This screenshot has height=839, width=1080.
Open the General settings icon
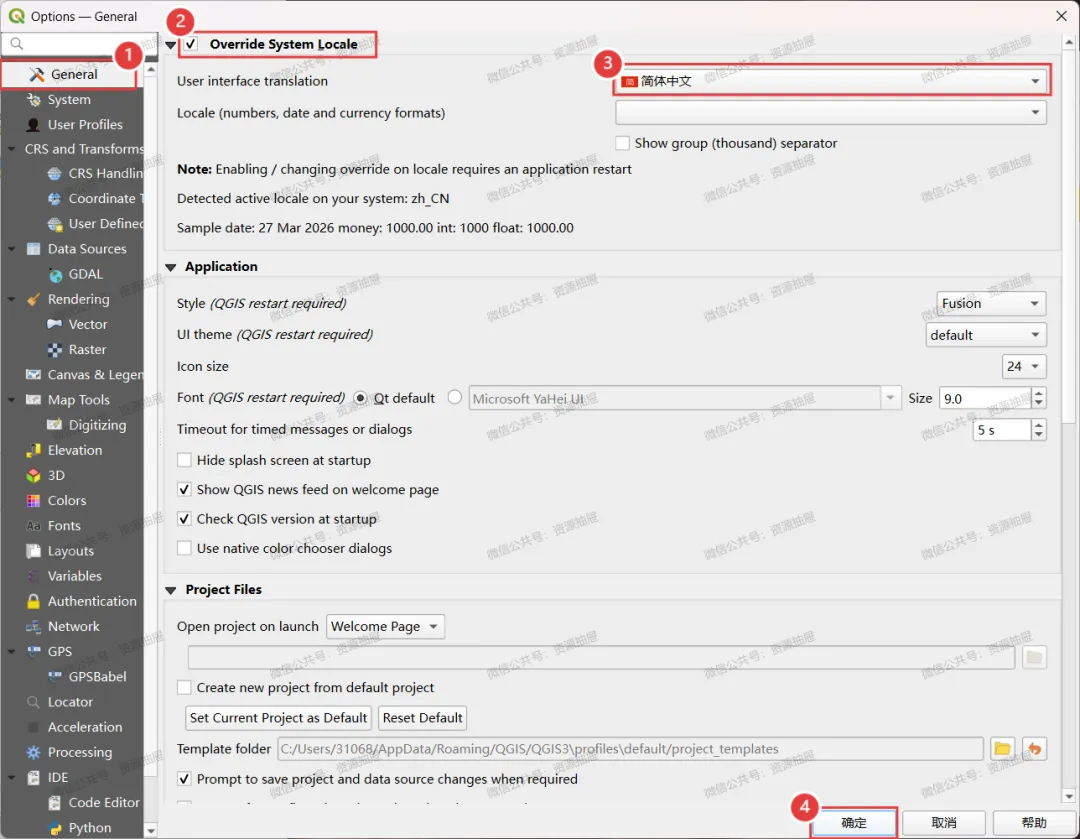pyautogui.click(x=37, y=74)
